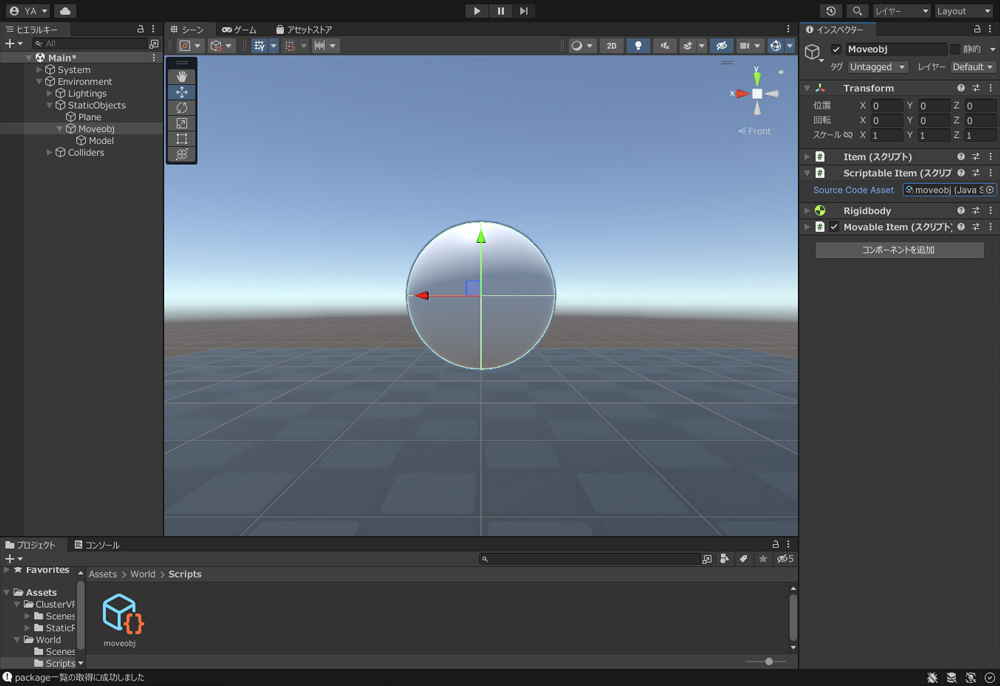Open the undo history icon

[x=831, y=11]
